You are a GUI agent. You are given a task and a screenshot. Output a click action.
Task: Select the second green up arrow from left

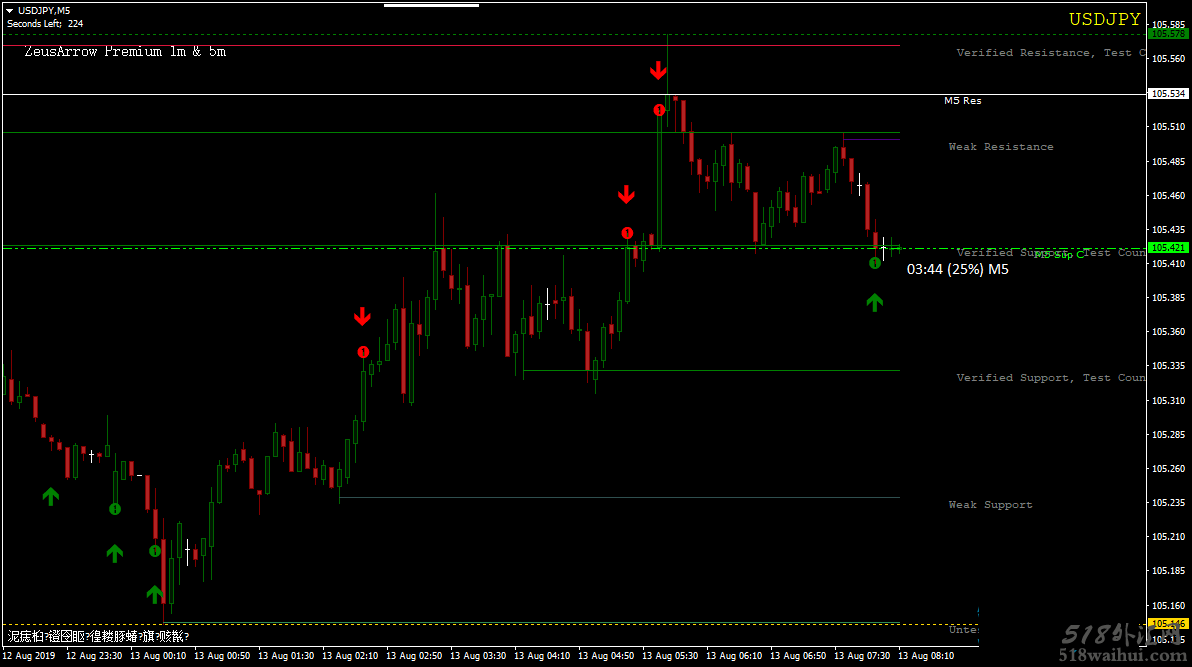point(115,553)
